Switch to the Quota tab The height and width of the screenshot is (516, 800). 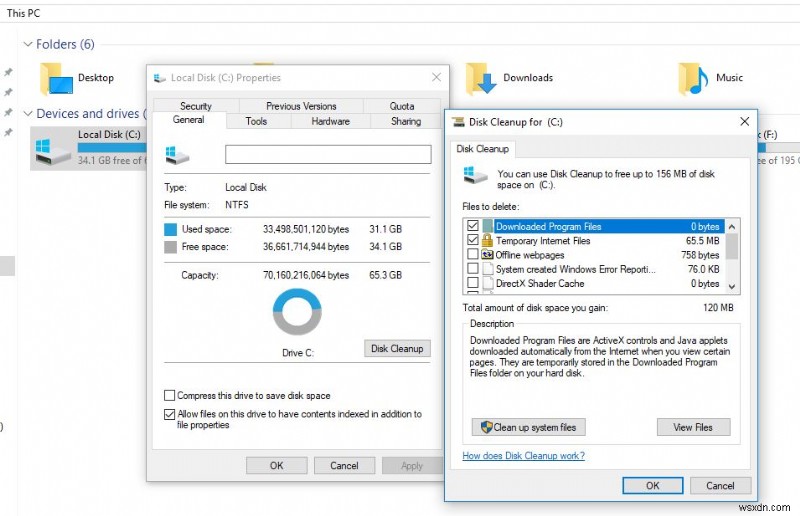click(402, 106)
